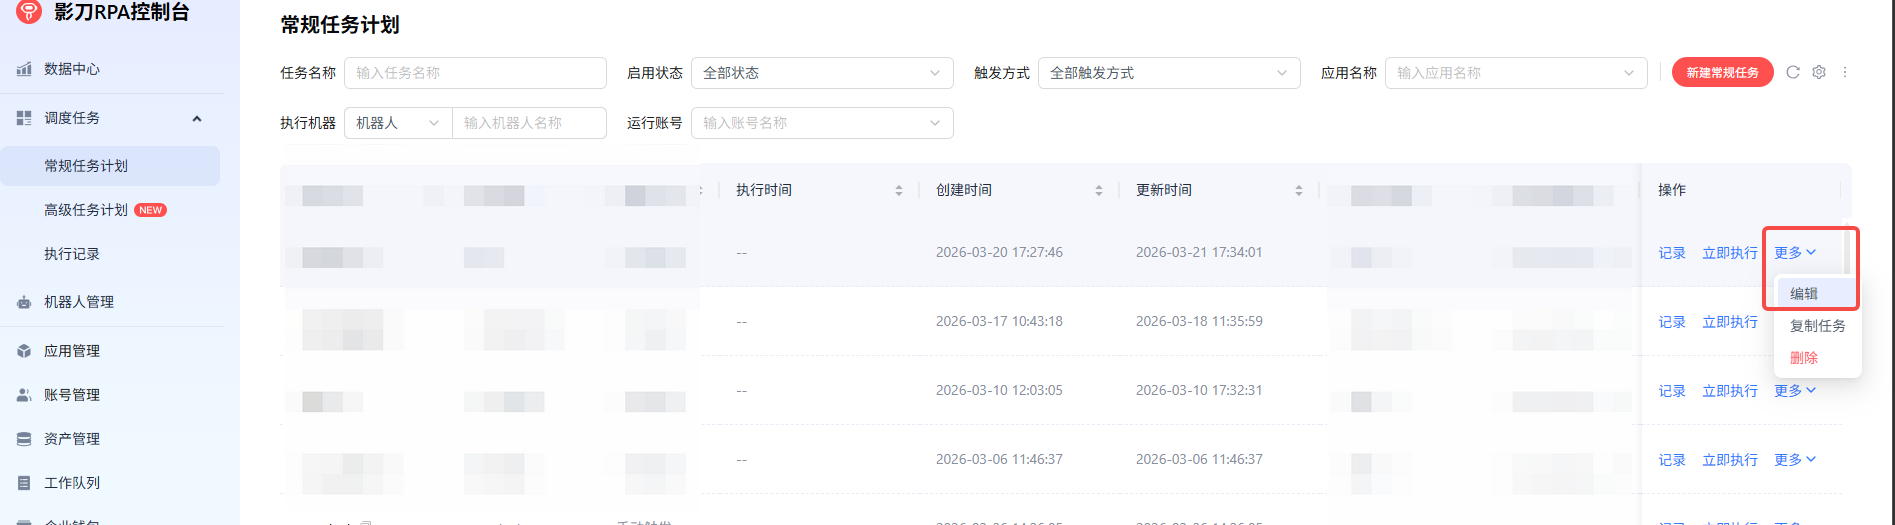This screenshot has width=1895, height=525.
Task: Open the vertical three-dot more menu
Action: 1845,72
